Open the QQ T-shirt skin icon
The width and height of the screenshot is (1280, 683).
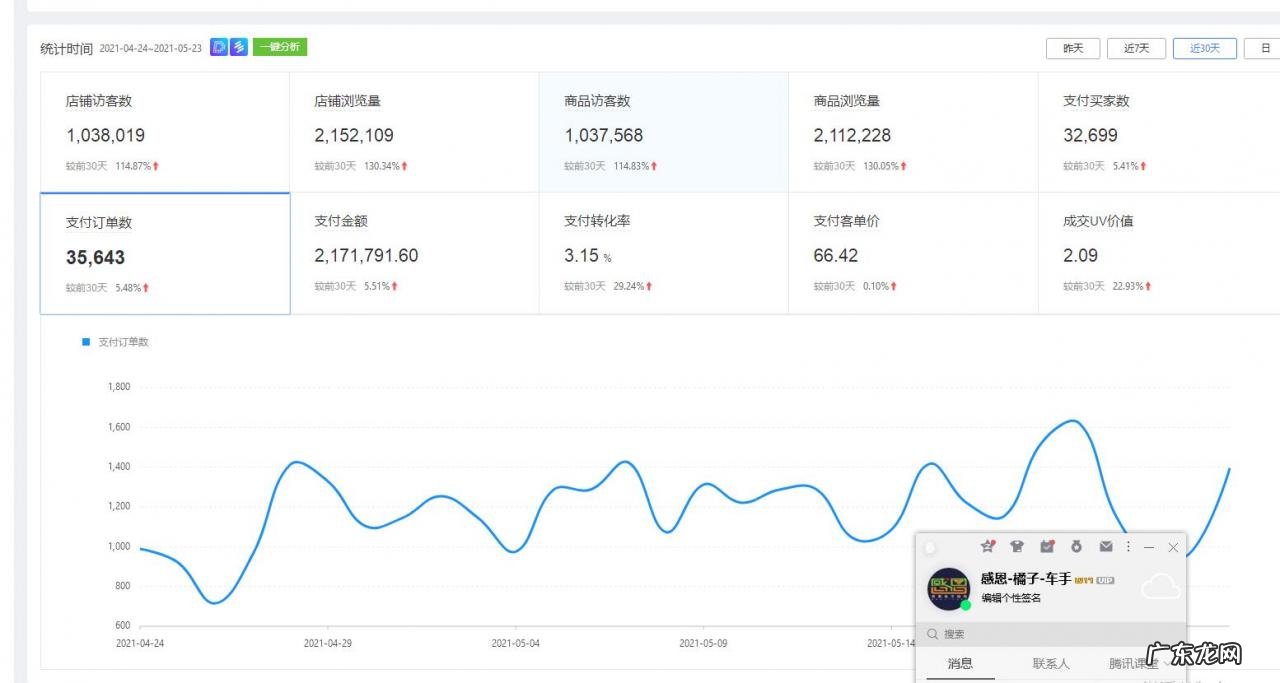pyautogui.click(x=1017, y=546)
